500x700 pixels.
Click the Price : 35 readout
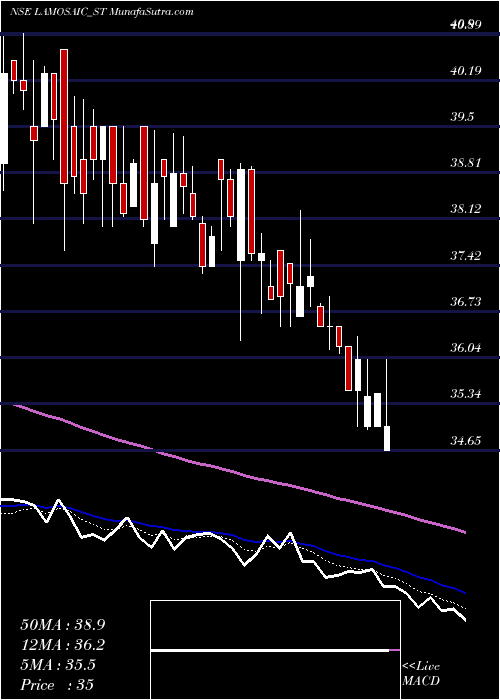[x=57, y=685]
